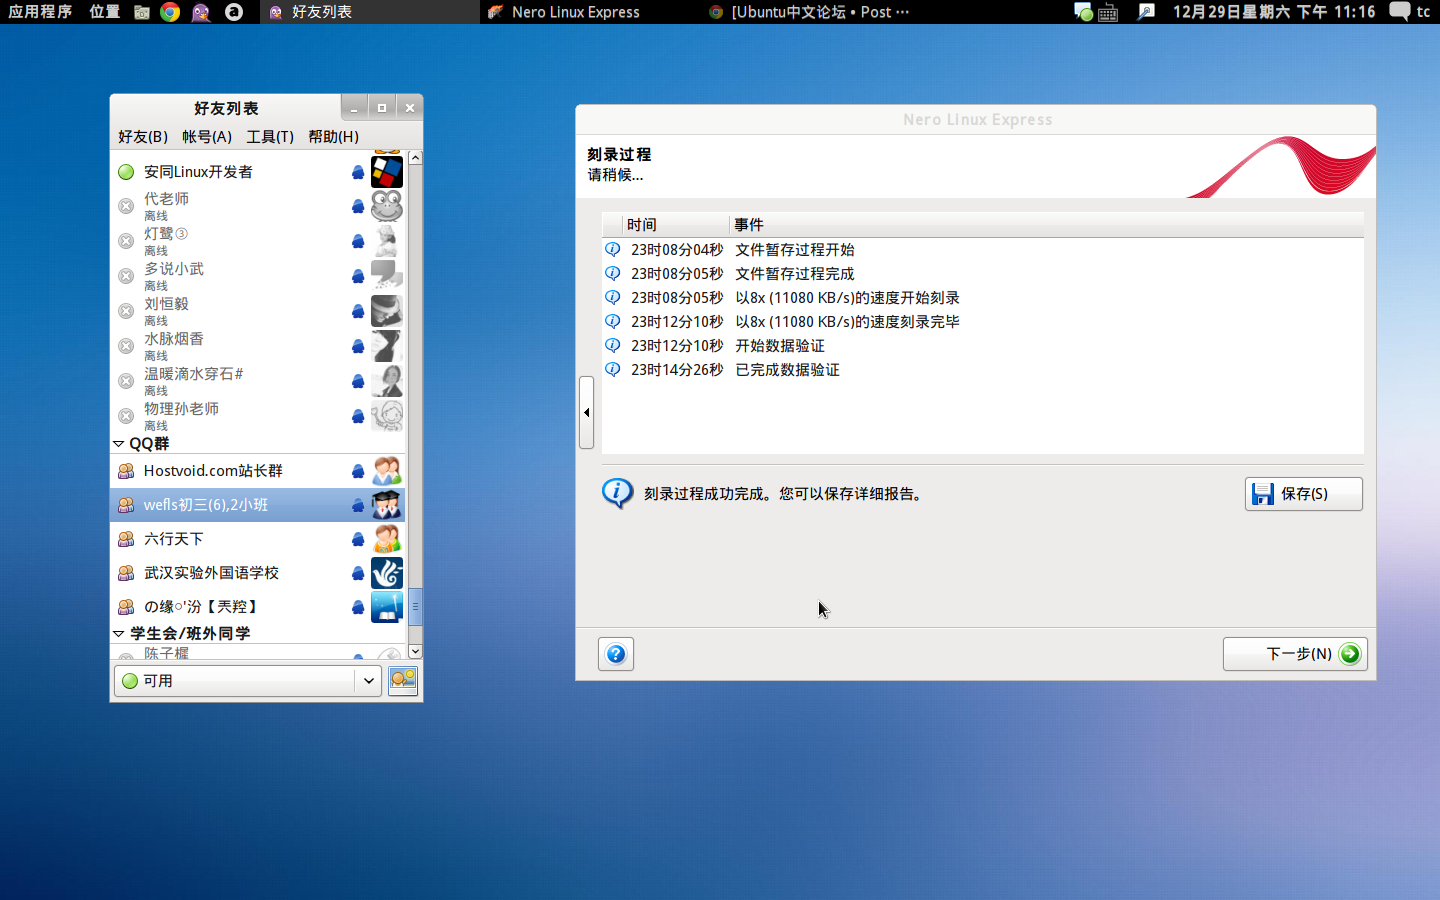Click the buddy list scroll up arrow
1440x900 pixels.
415,158
